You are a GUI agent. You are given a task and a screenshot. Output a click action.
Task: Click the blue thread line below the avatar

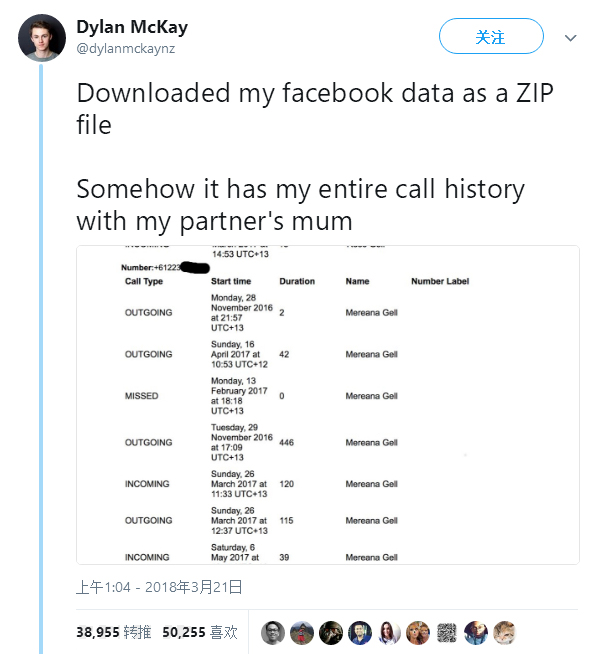(41, 359)
